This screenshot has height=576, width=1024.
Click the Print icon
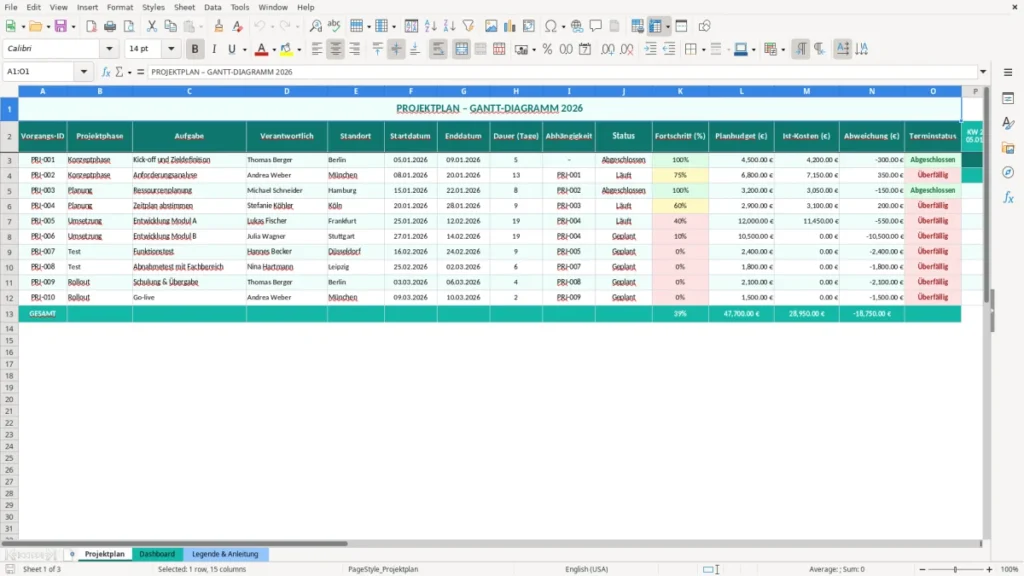110,26
